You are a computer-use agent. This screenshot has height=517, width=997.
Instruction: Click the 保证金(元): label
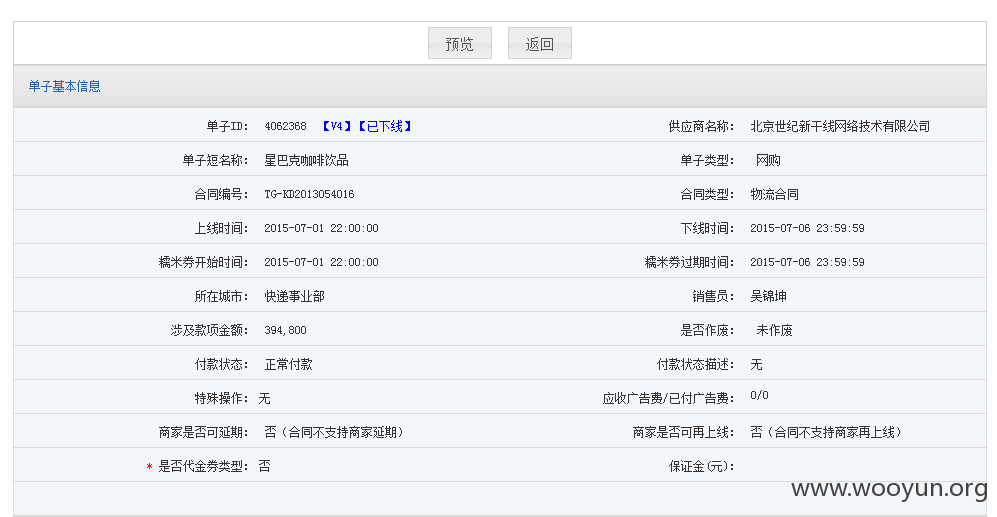pos(701,467)
